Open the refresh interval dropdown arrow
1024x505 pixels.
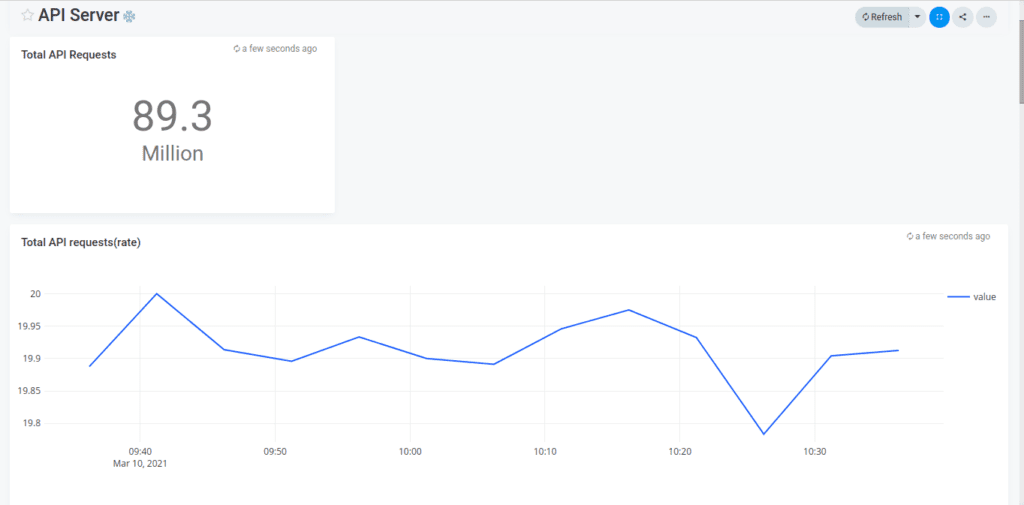click(917, 17)
